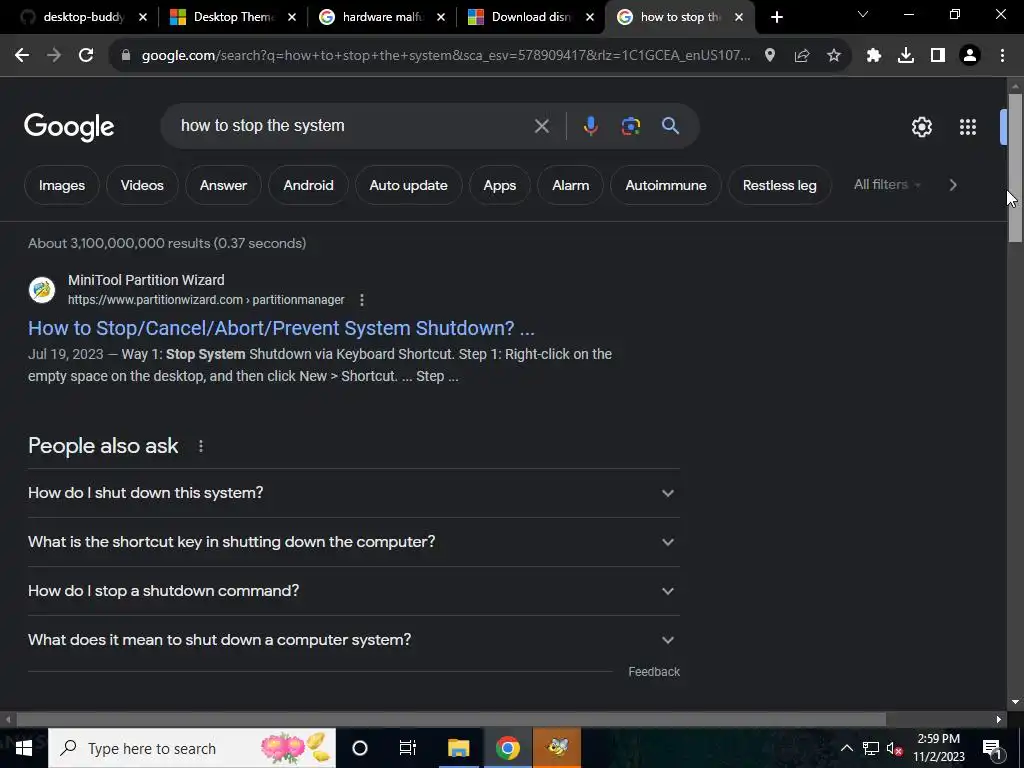
Task: Toggle the Chrome side panel icon
Action: click(938, 56)
